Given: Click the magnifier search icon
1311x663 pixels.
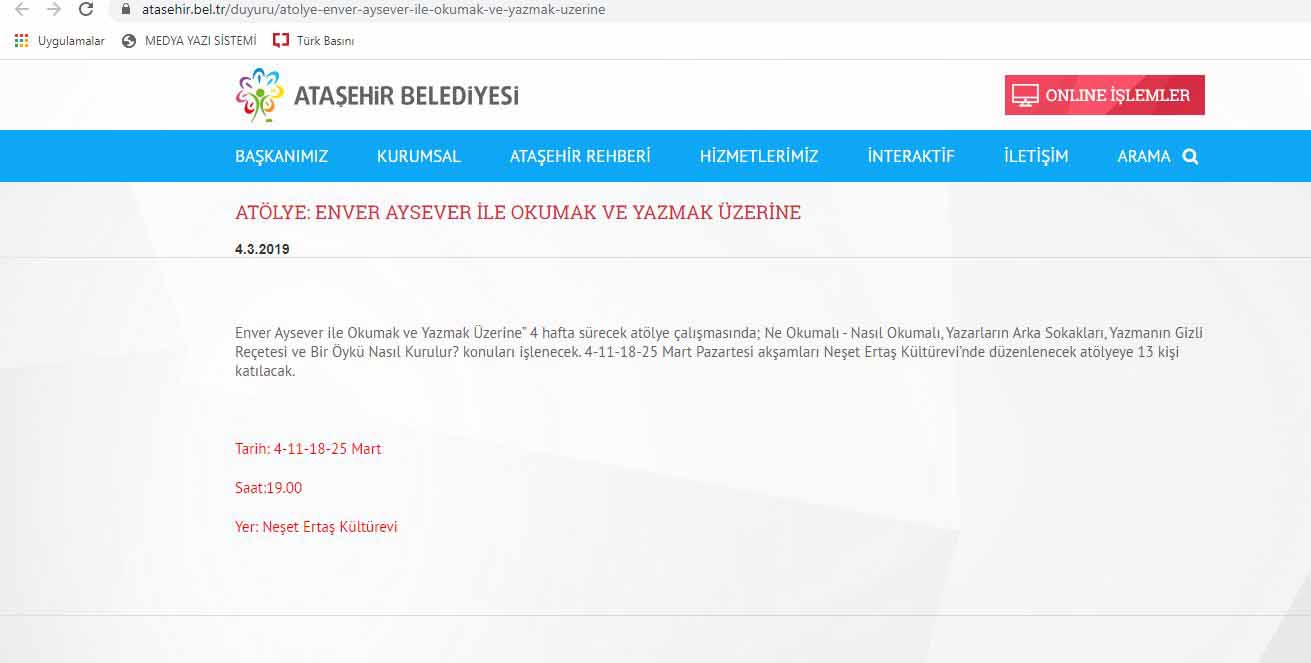Looking at the screenshot, I should click(x=1190, y=156).
